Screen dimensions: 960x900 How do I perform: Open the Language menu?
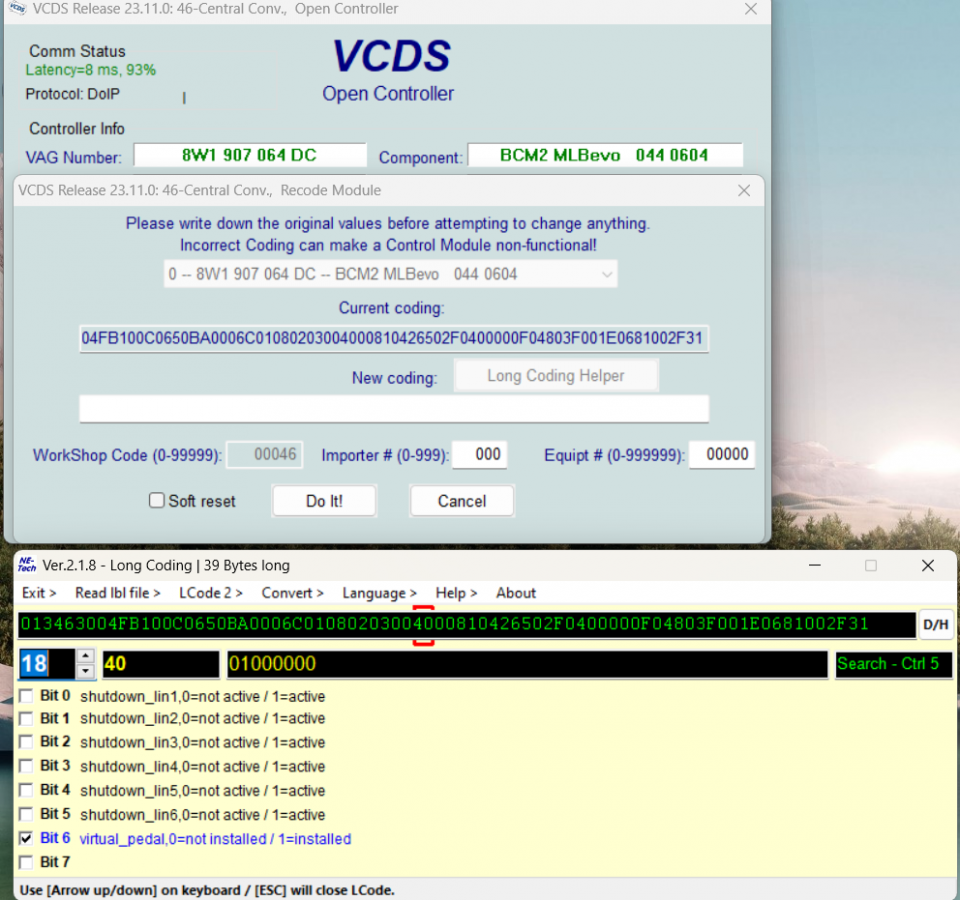click(379, 593)
